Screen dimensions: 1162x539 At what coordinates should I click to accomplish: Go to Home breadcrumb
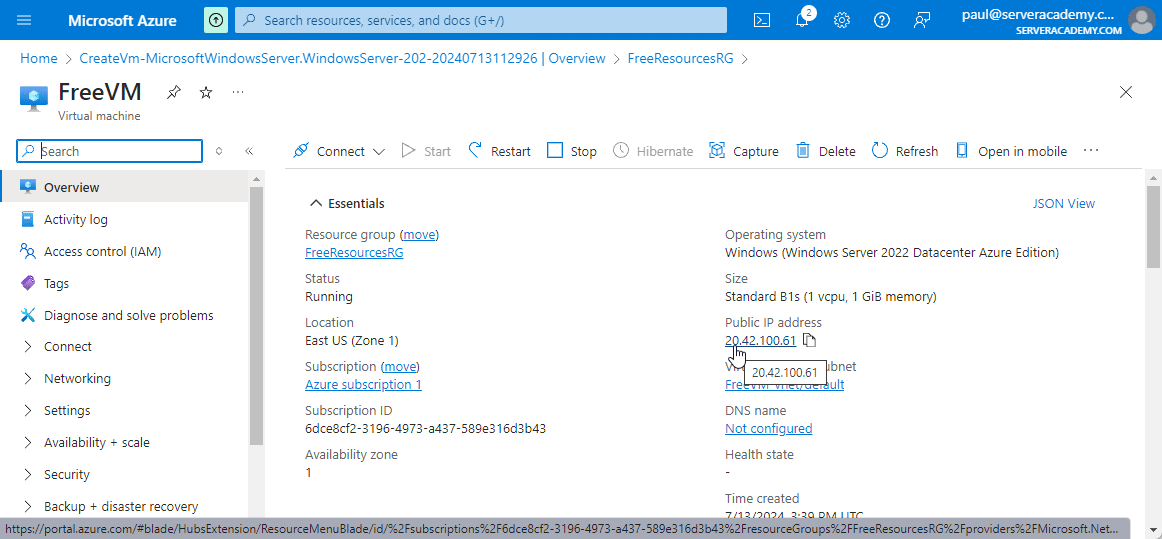click(x=39, y=58)
